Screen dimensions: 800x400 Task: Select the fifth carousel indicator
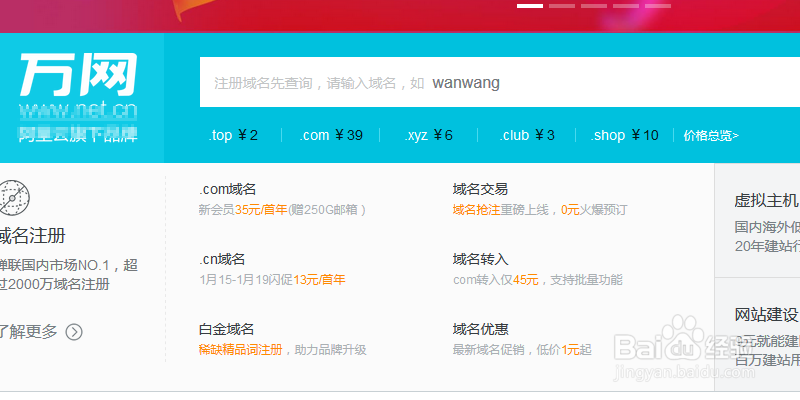658,6
